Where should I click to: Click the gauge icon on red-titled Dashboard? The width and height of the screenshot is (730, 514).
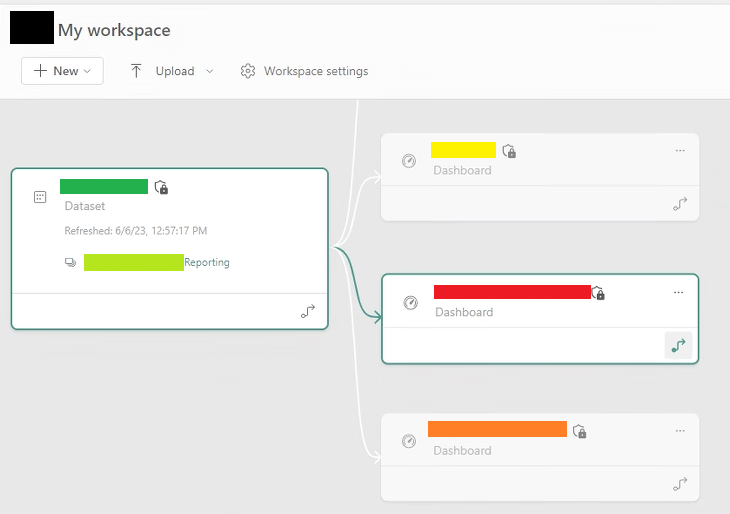[411, 303]
